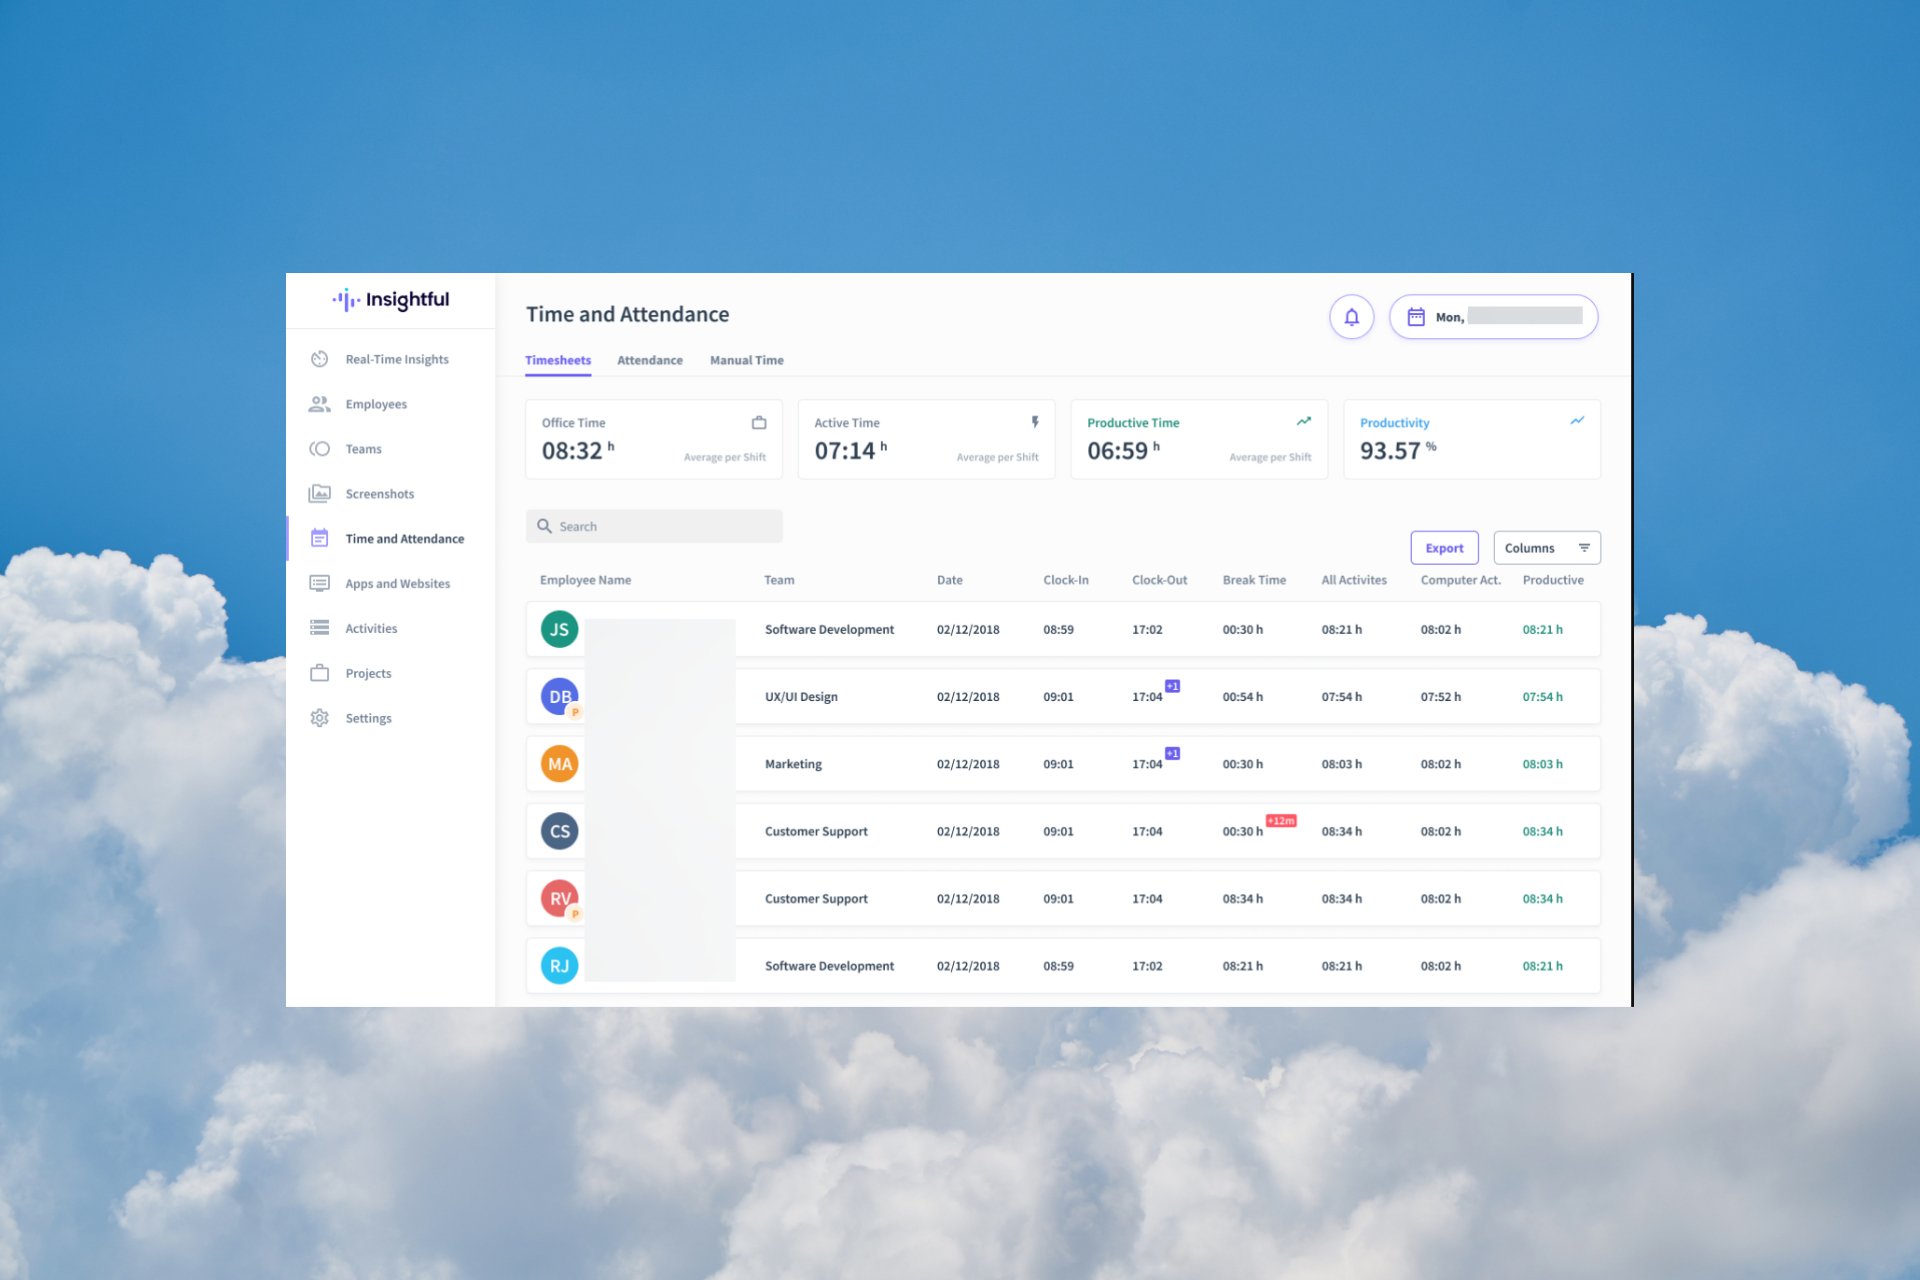The height and width of the screenshot is (1280, 1920).
Task: Open Apps and Websites page
Action: tap(398, 583)
